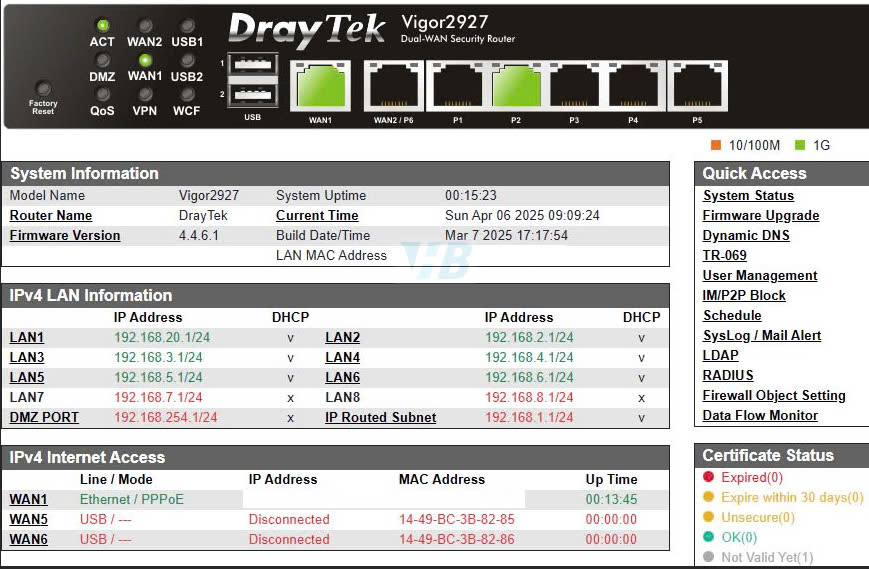Open Data Flow Monitor link
The width and height of the screenshot is (869, 569).
(x=760, y=415)
